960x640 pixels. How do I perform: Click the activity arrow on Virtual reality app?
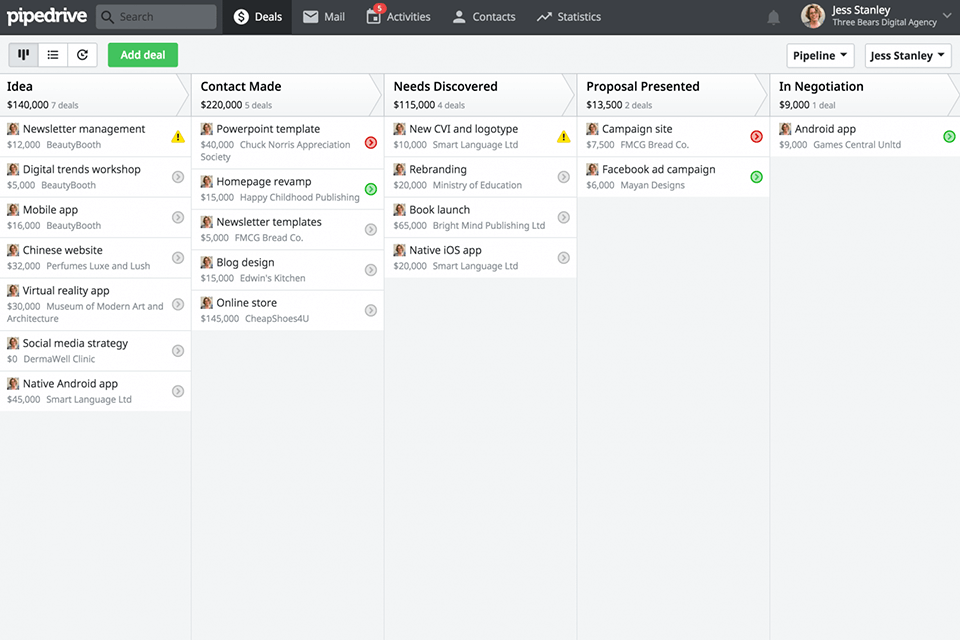pos(178,304)
